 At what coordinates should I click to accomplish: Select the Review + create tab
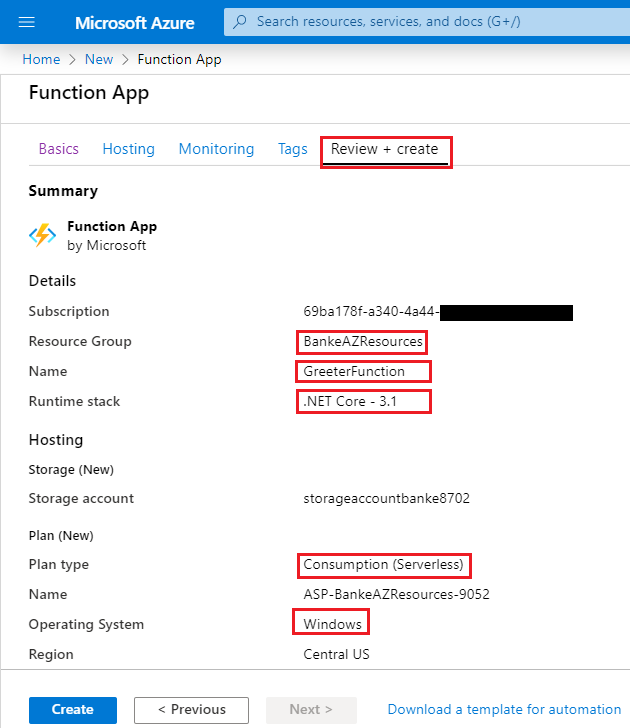pyautogui.click(x=385, y=149)
